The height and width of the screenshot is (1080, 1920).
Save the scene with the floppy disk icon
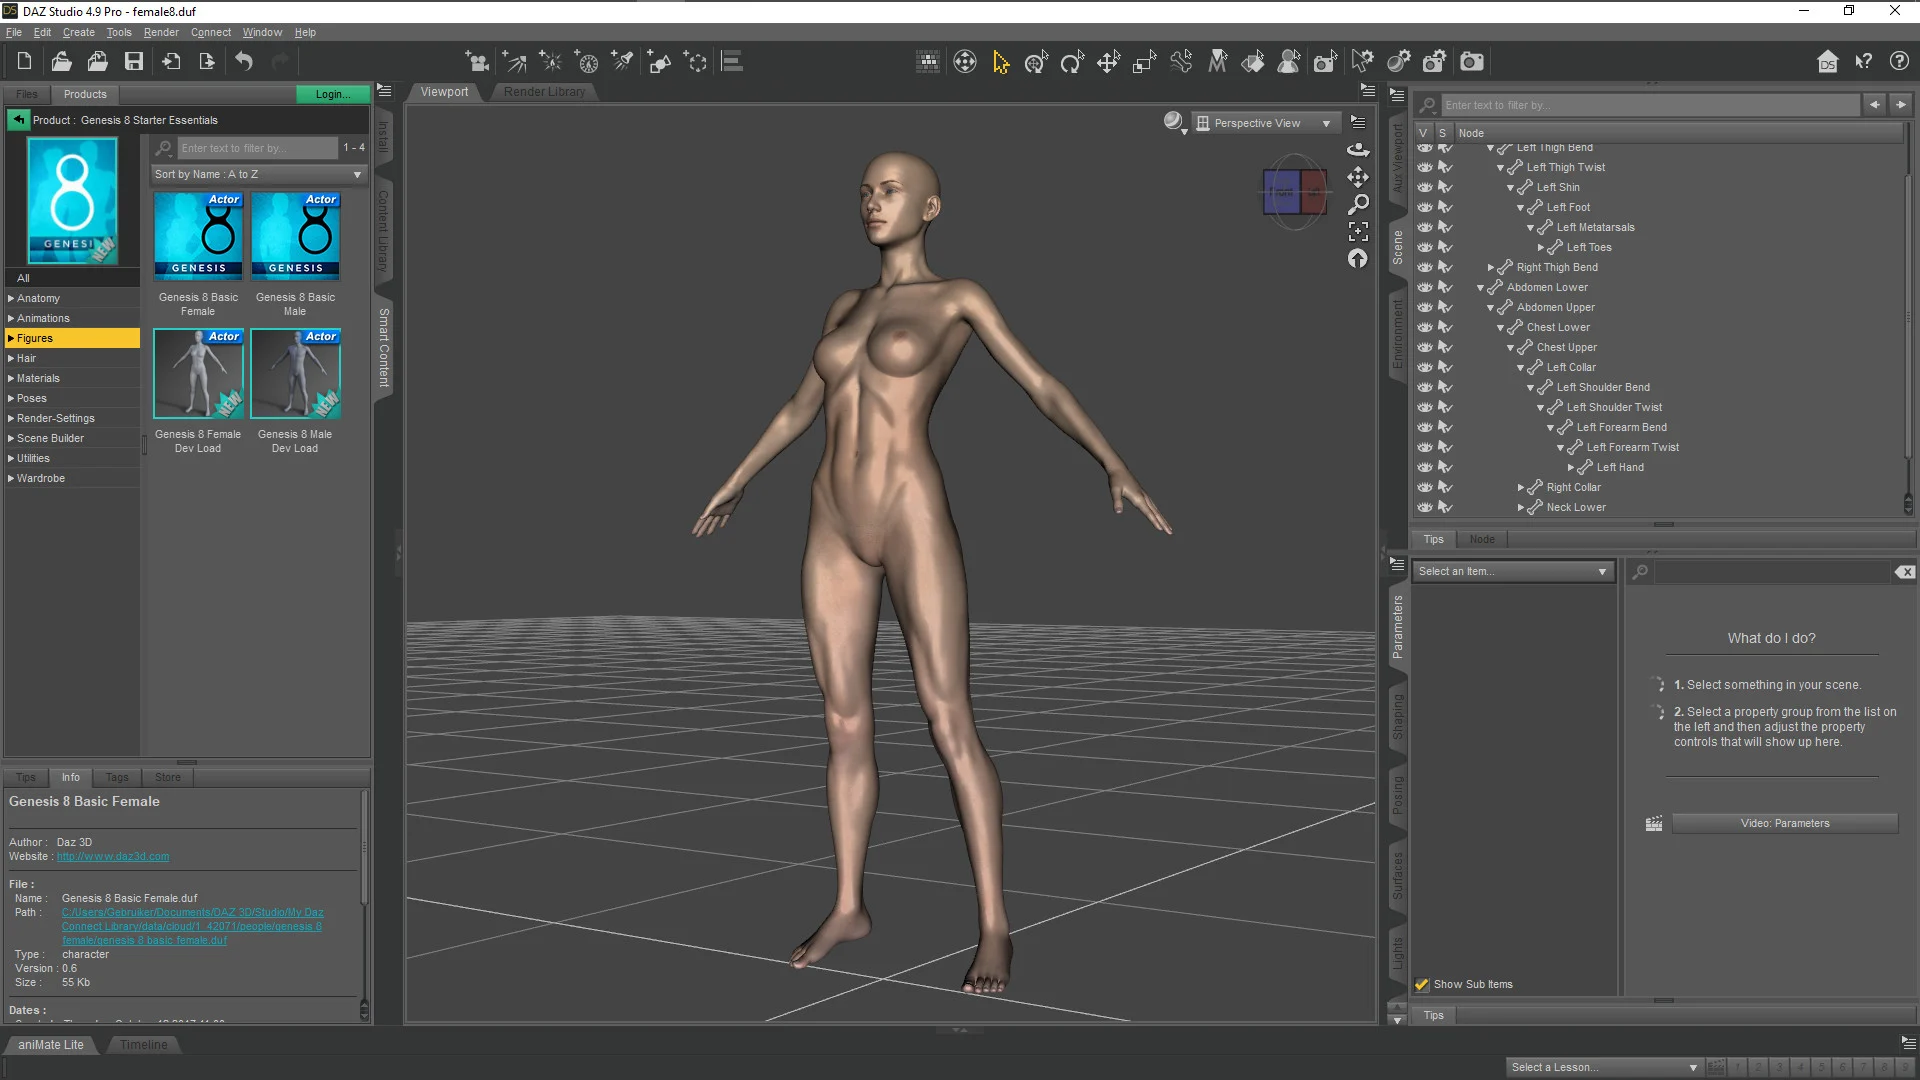pos(133,62)
